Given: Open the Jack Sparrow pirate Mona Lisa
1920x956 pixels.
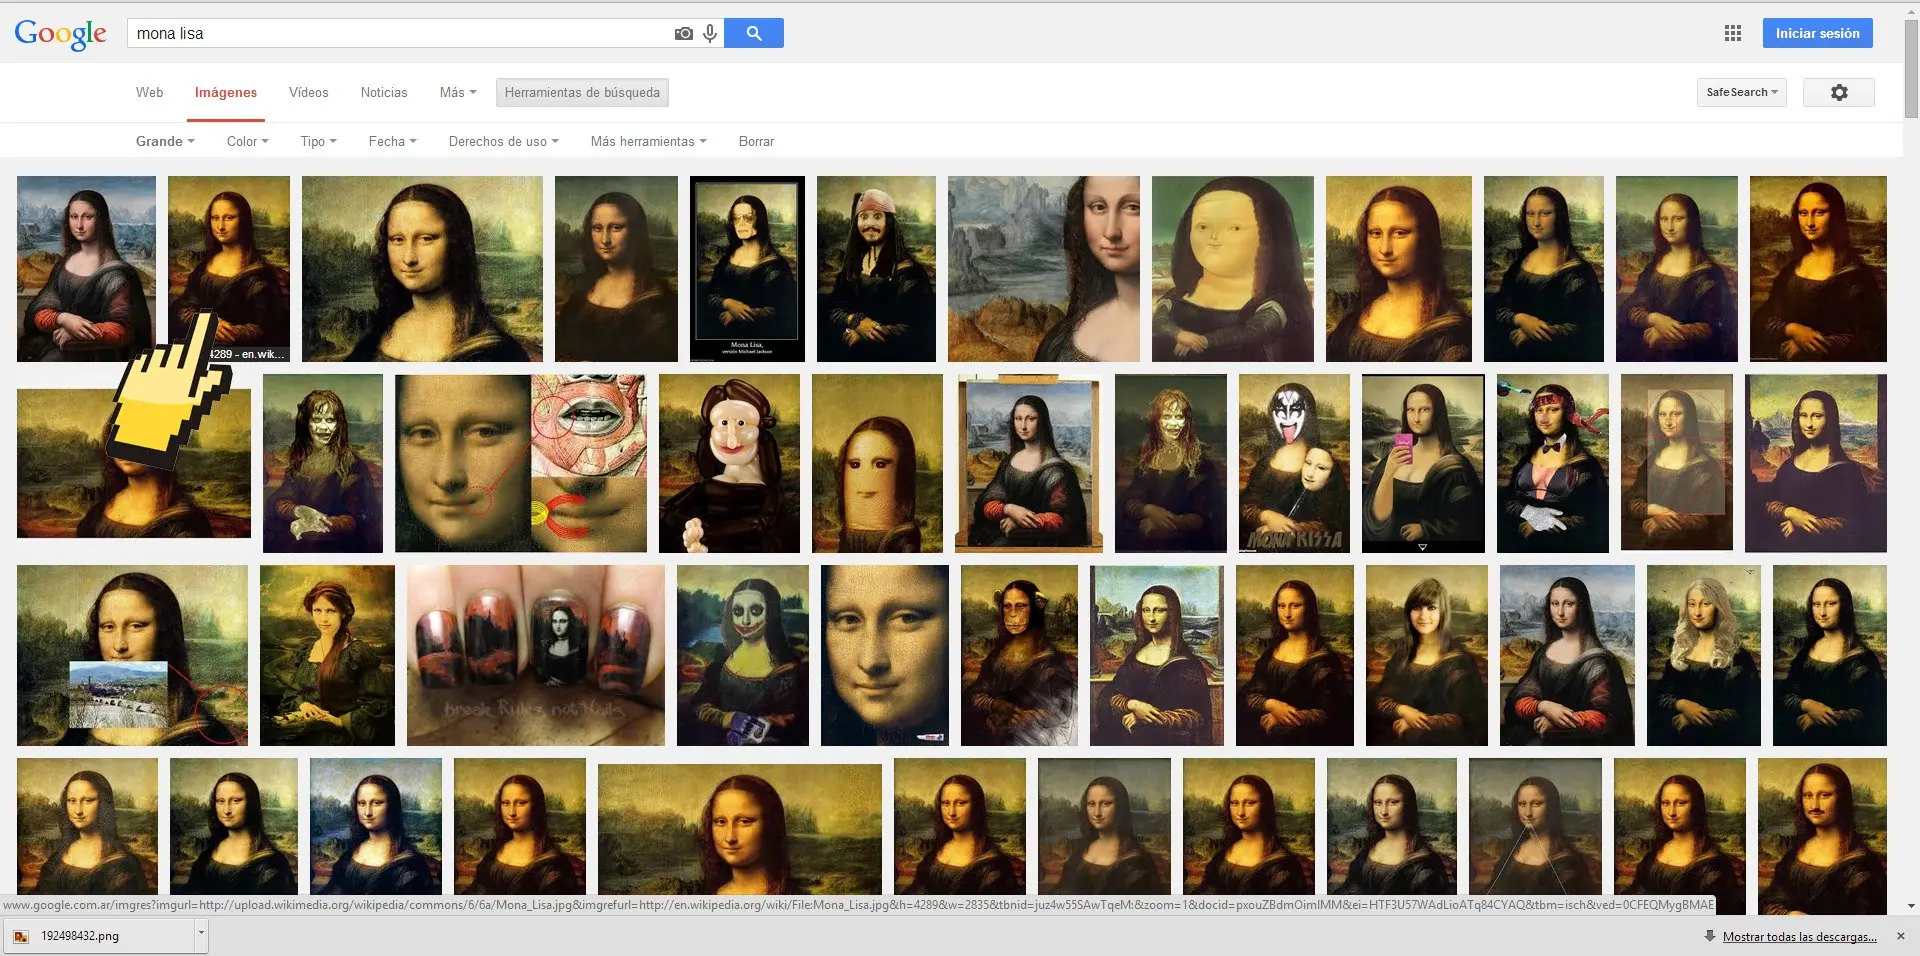Looking at the screenshot, I should tap(876, 269).
